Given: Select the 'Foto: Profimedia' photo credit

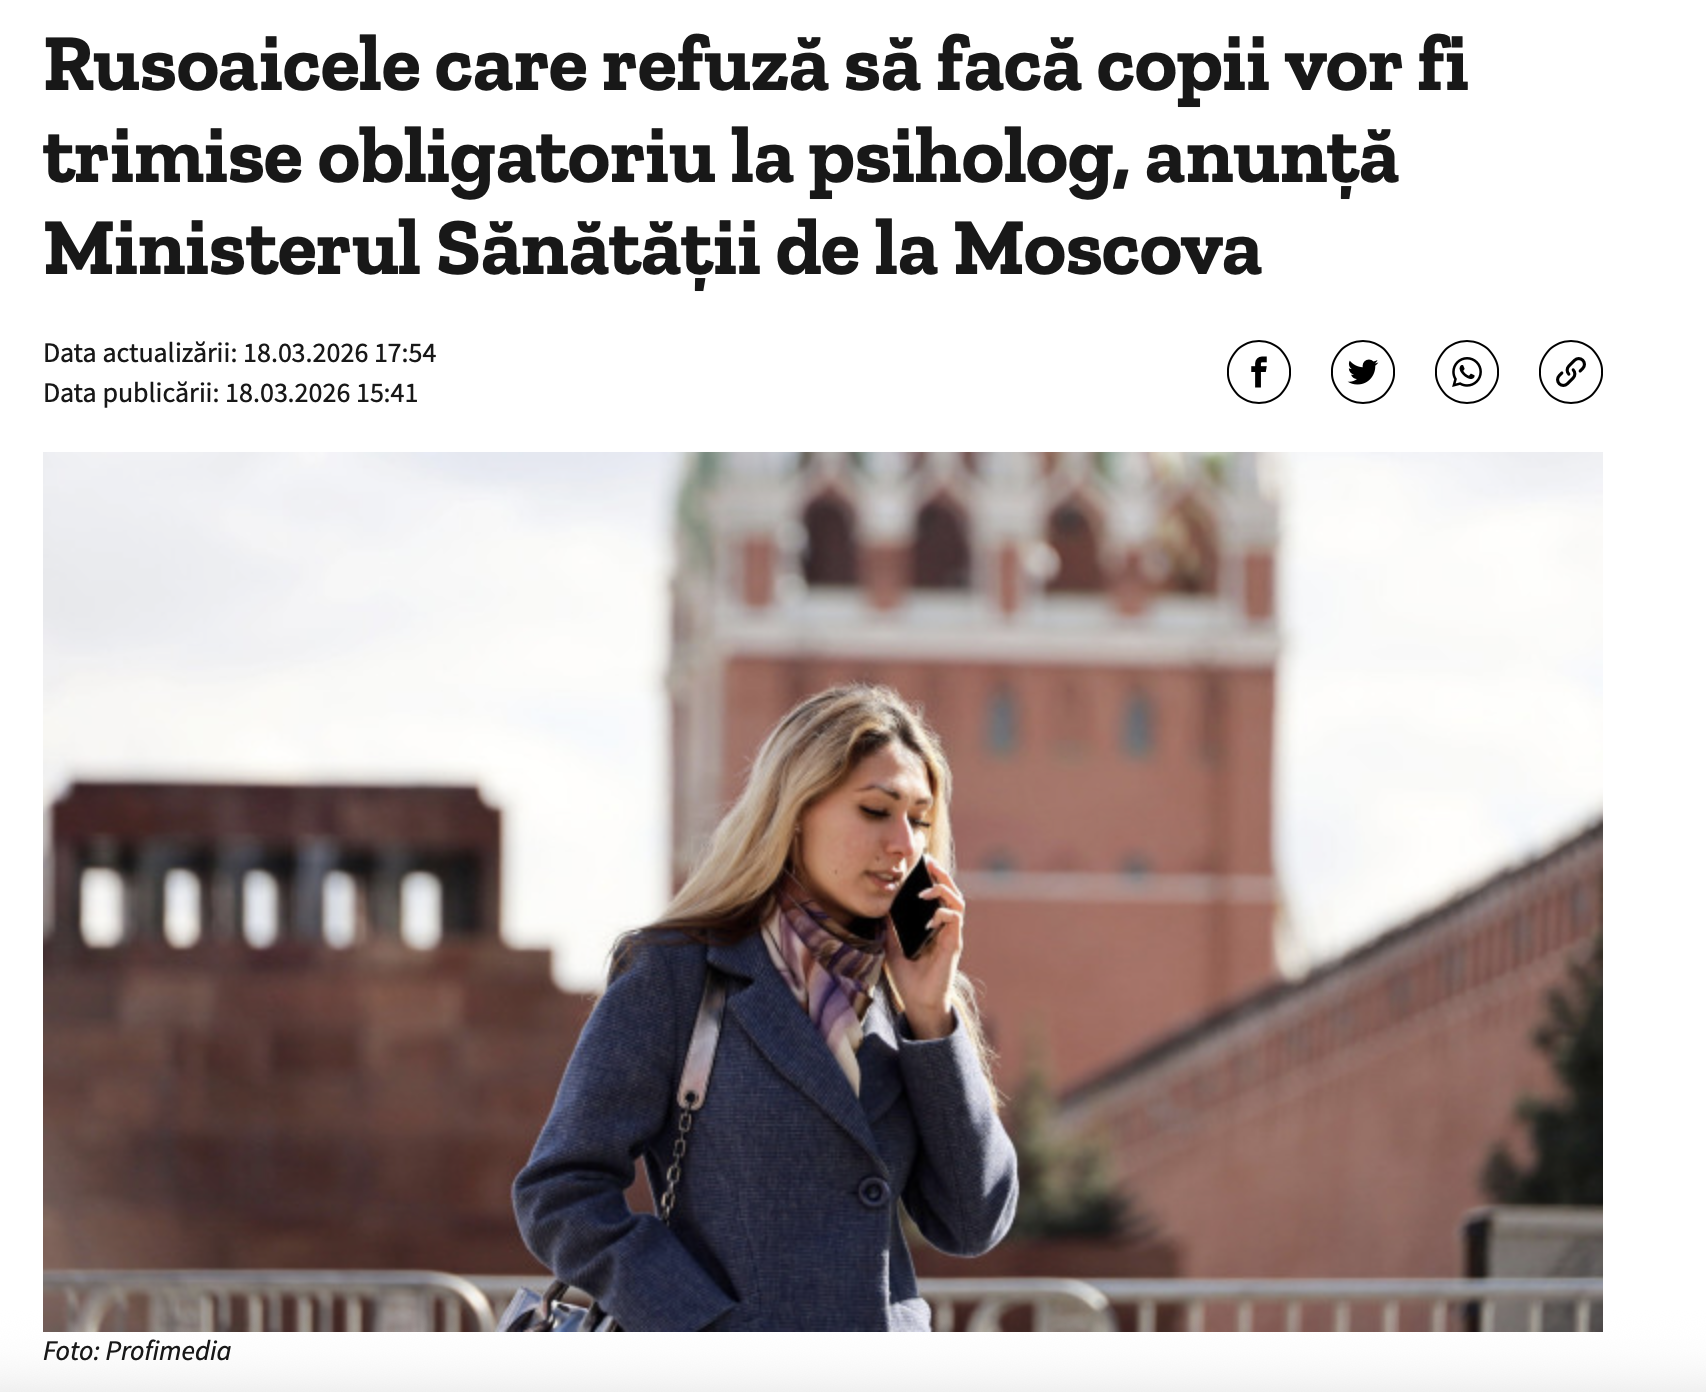Looking at the screenshot, I should click(137, 1352).
